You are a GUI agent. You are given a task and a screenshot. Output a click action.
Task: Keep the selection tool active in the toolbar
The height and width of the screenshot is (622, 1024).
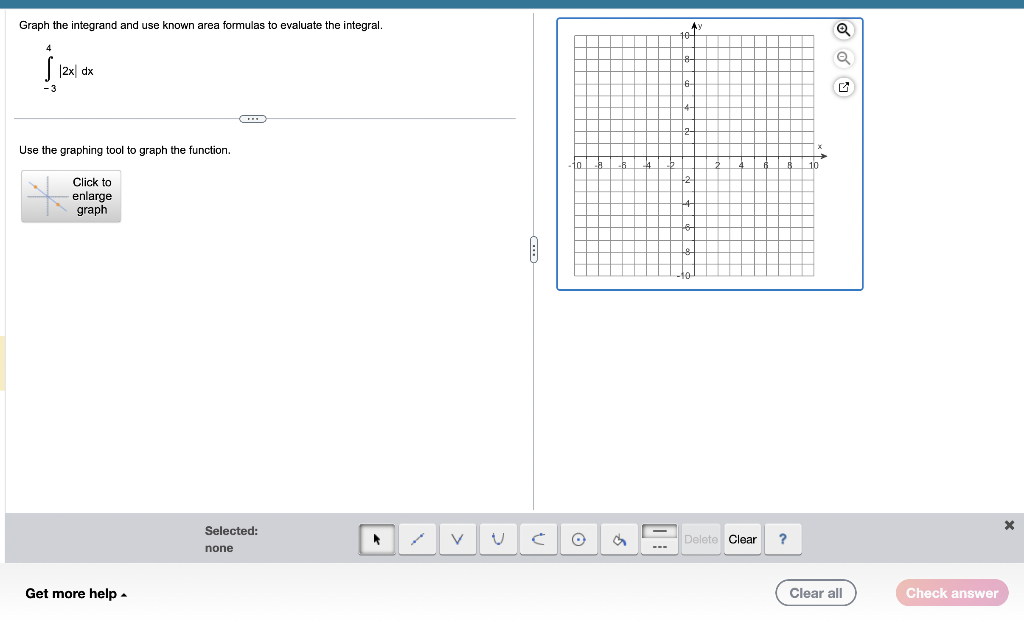click(376, 539)
